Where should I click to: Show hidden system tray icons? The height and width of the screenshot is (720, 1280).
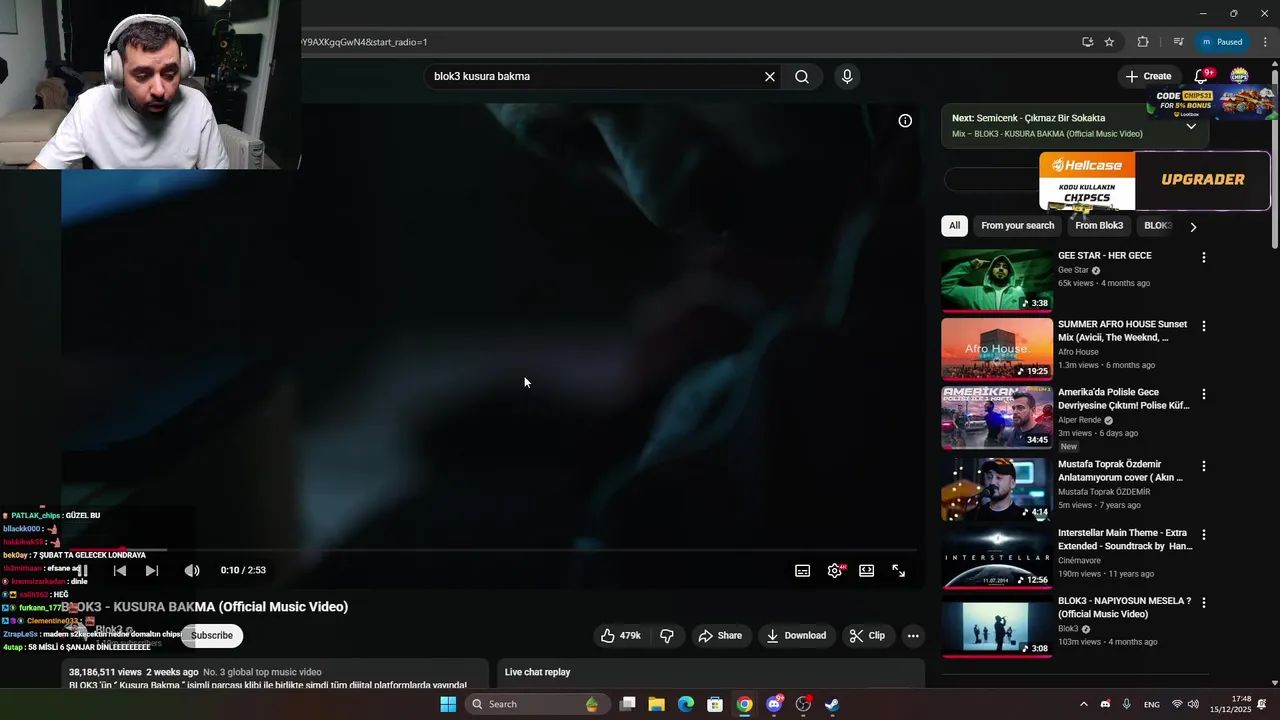[x=1083, y=704]
